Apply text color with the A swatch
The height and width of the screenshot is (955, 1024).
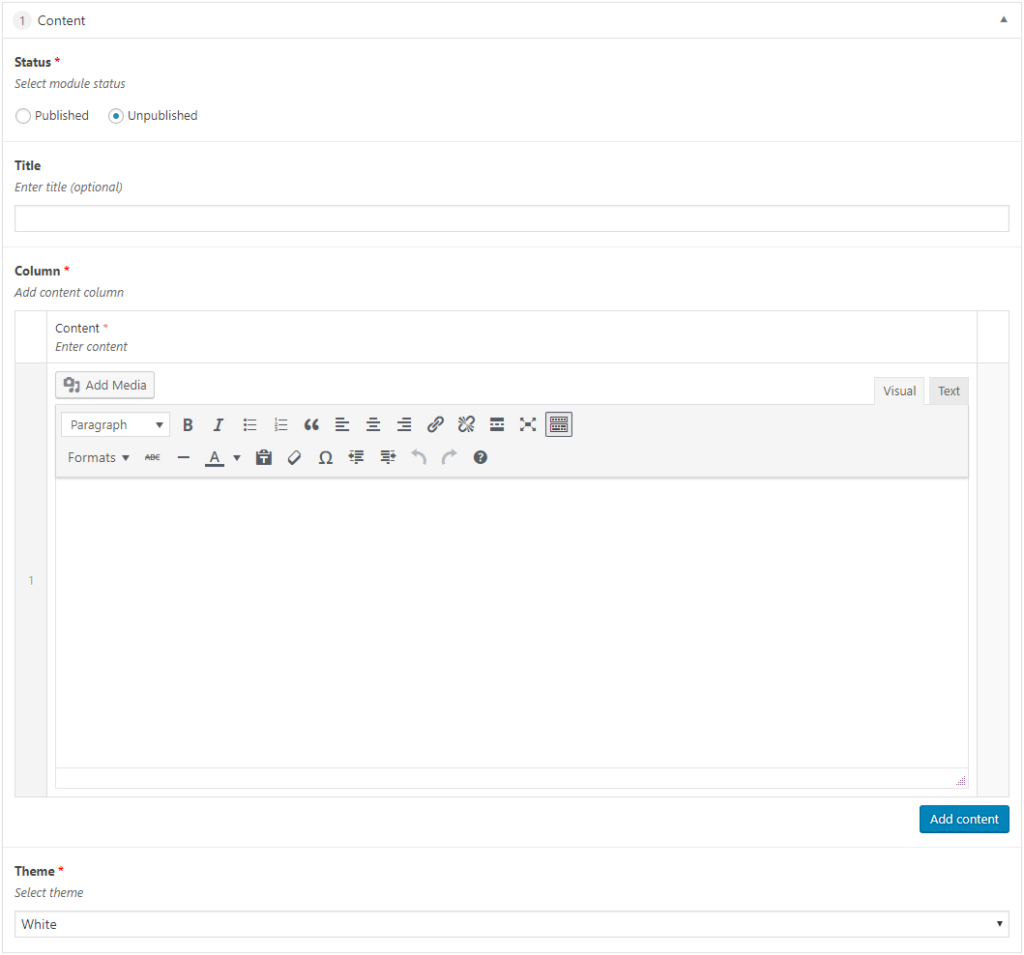tap(214, 458)
